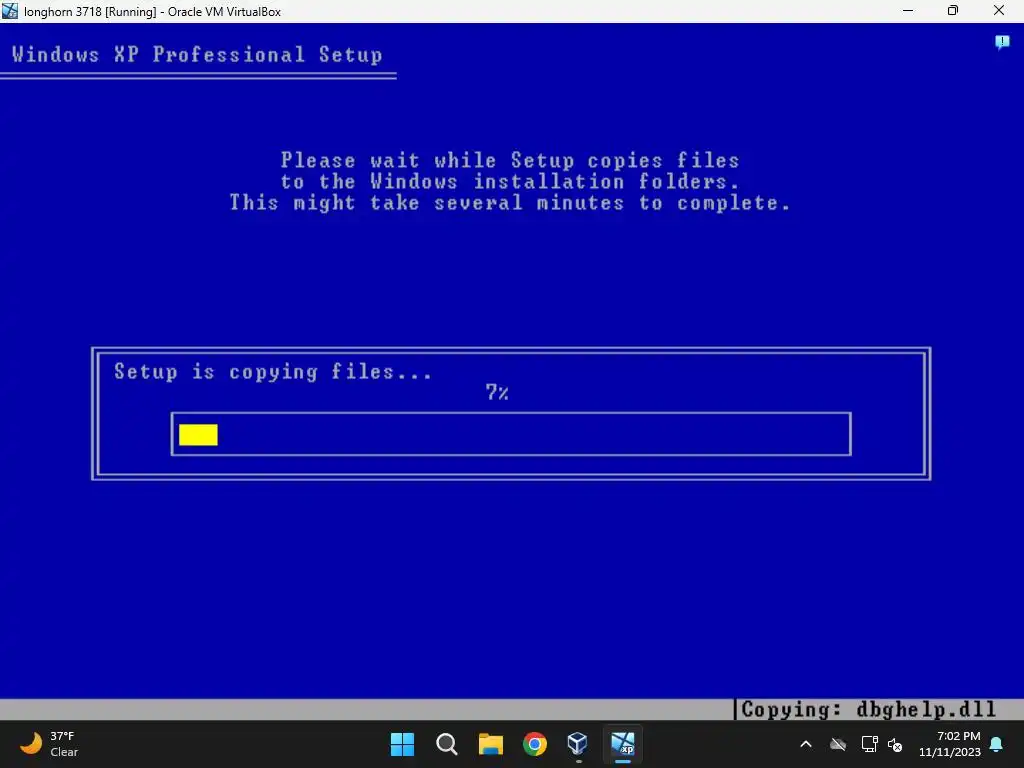Restore down the VirtualBox window
The width and height of the screenshot is (1024, 768).
(953, 10)
